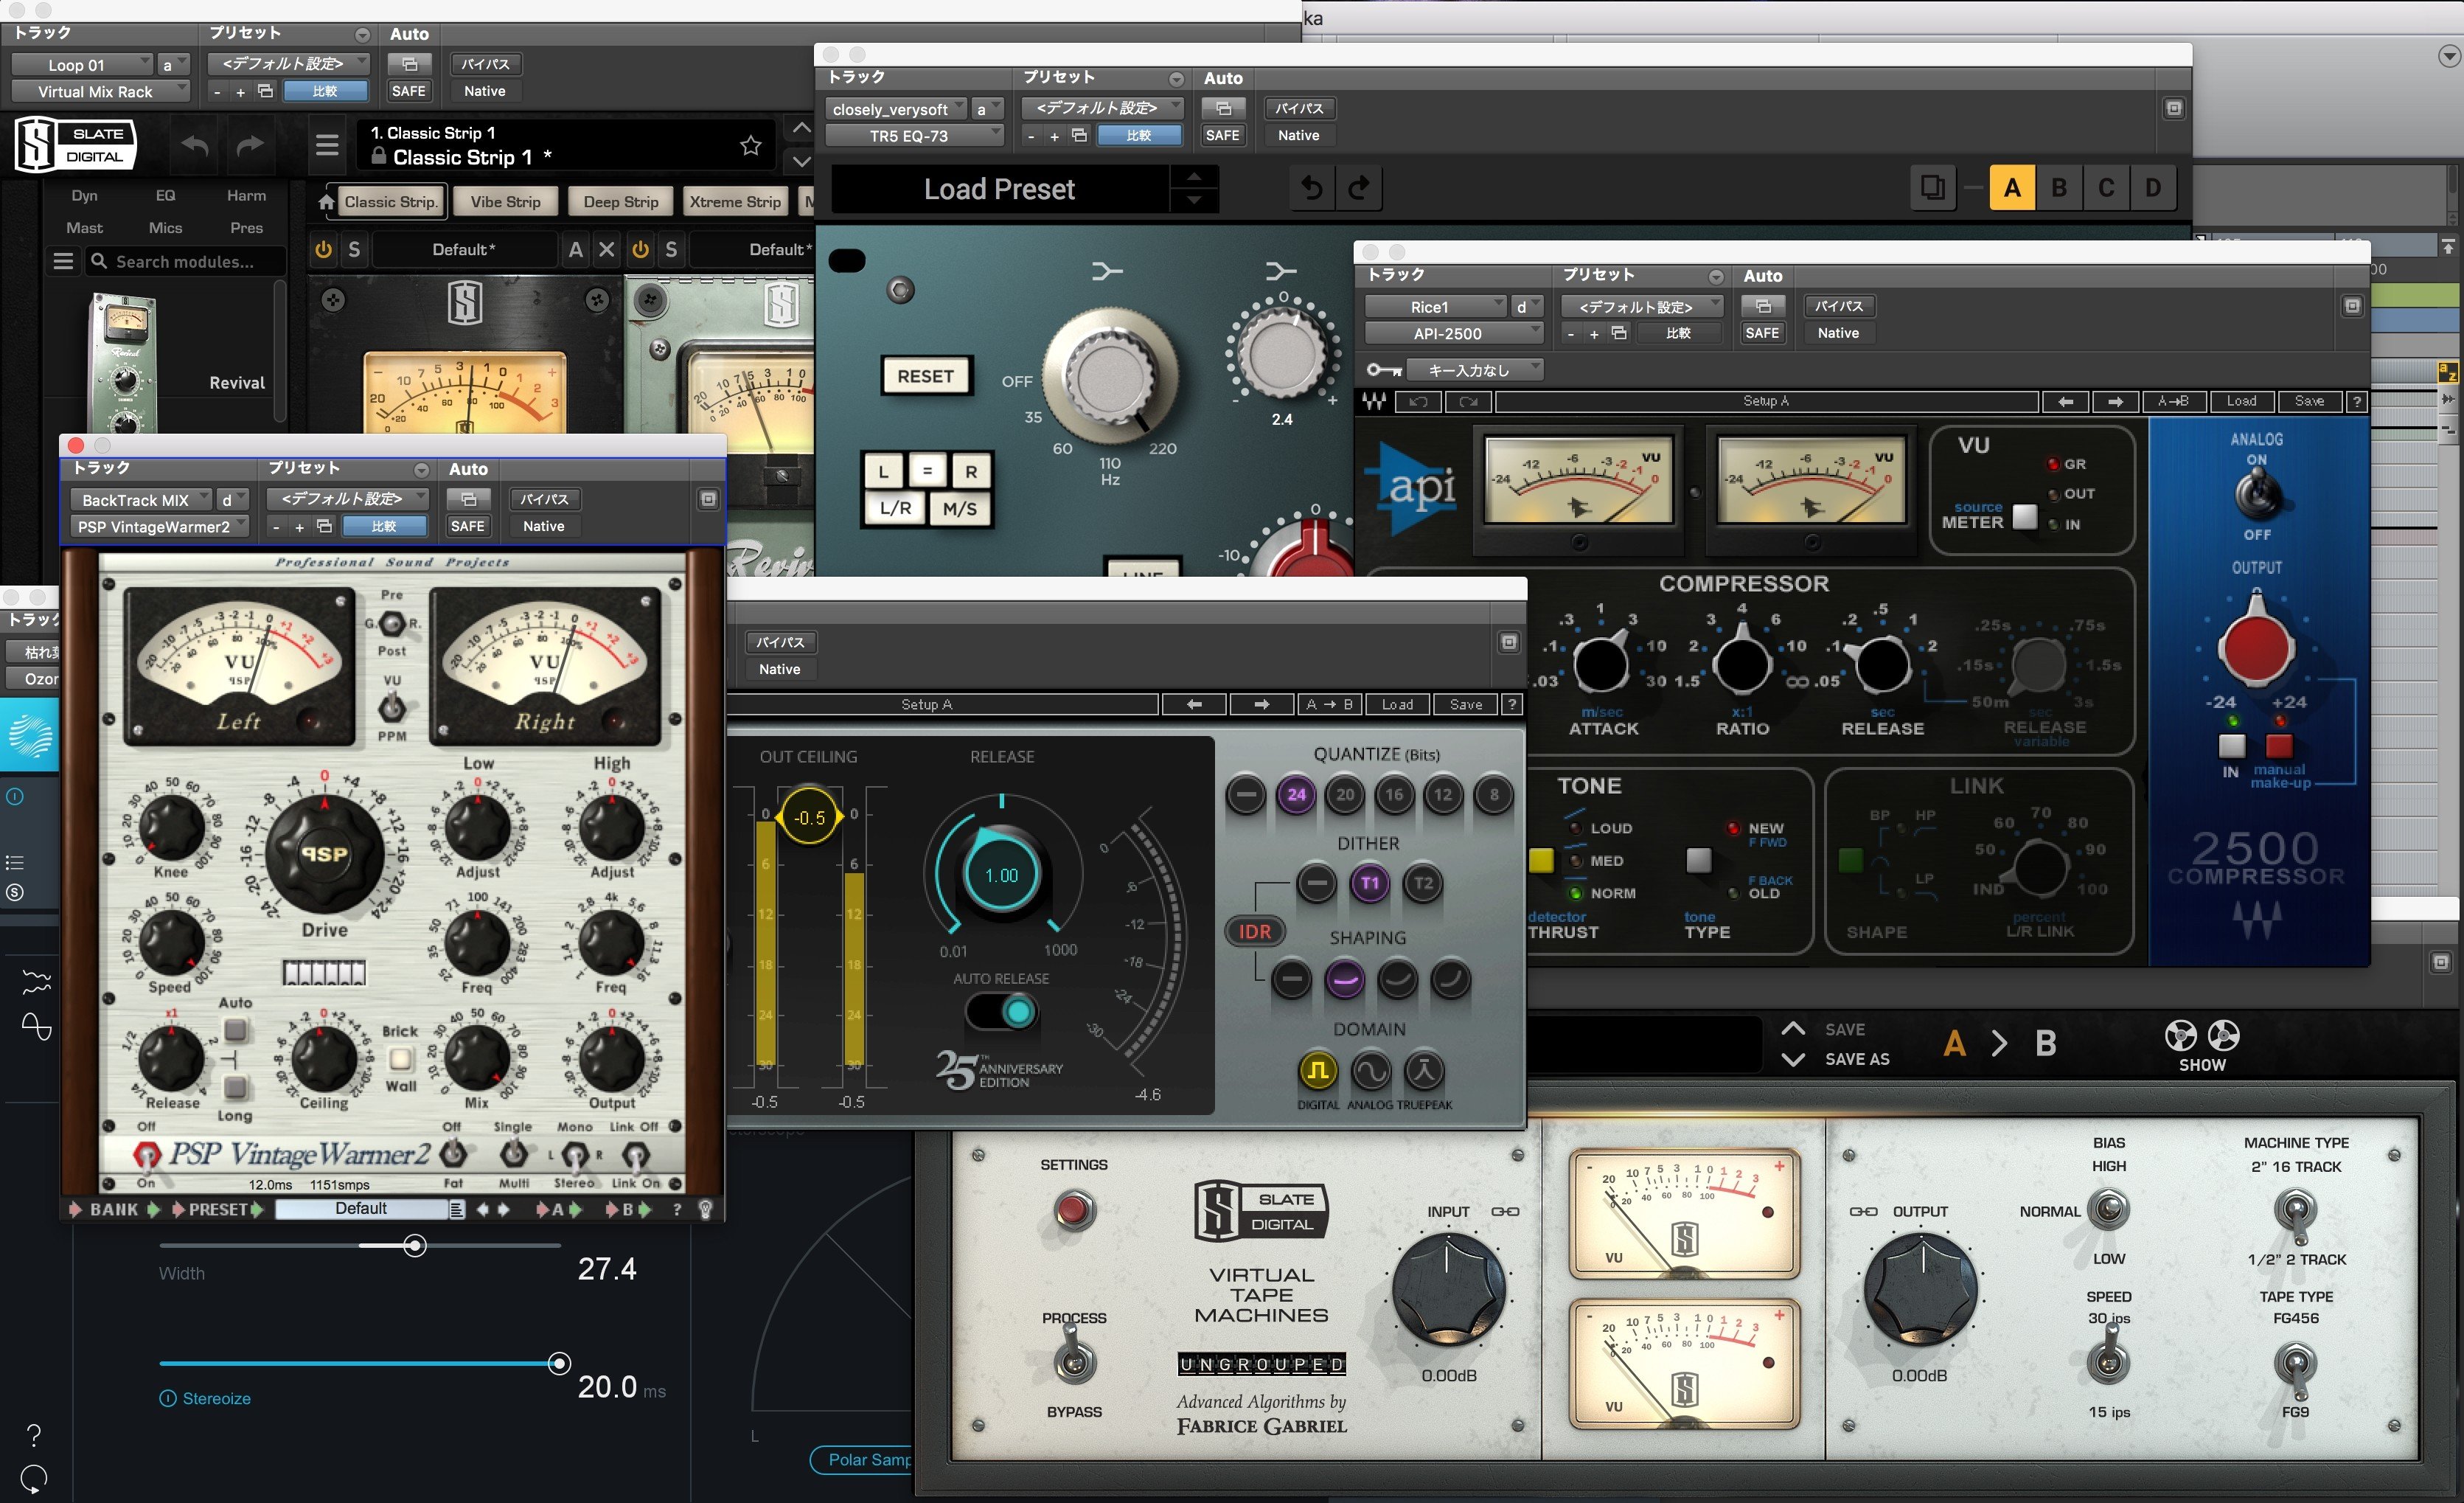
Task: Select preset slot B in TR5 EQ-73
Action: (2059, 188)
